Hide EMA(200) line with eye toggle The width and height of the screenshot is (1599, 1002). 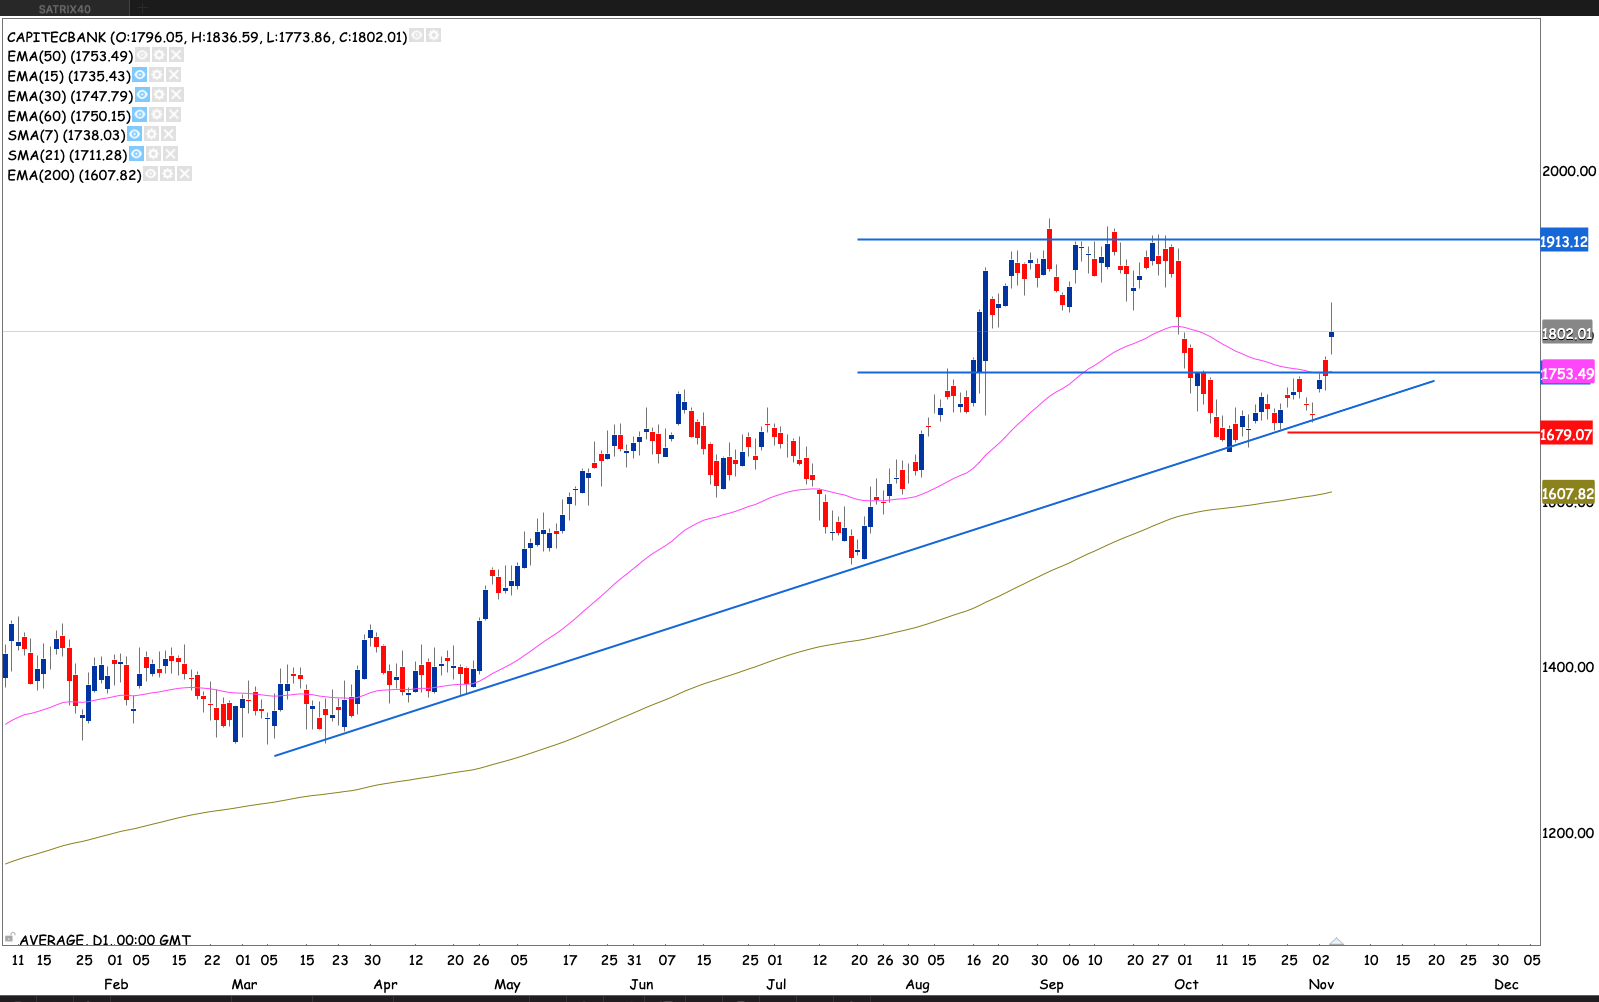[x=150, y=175]
